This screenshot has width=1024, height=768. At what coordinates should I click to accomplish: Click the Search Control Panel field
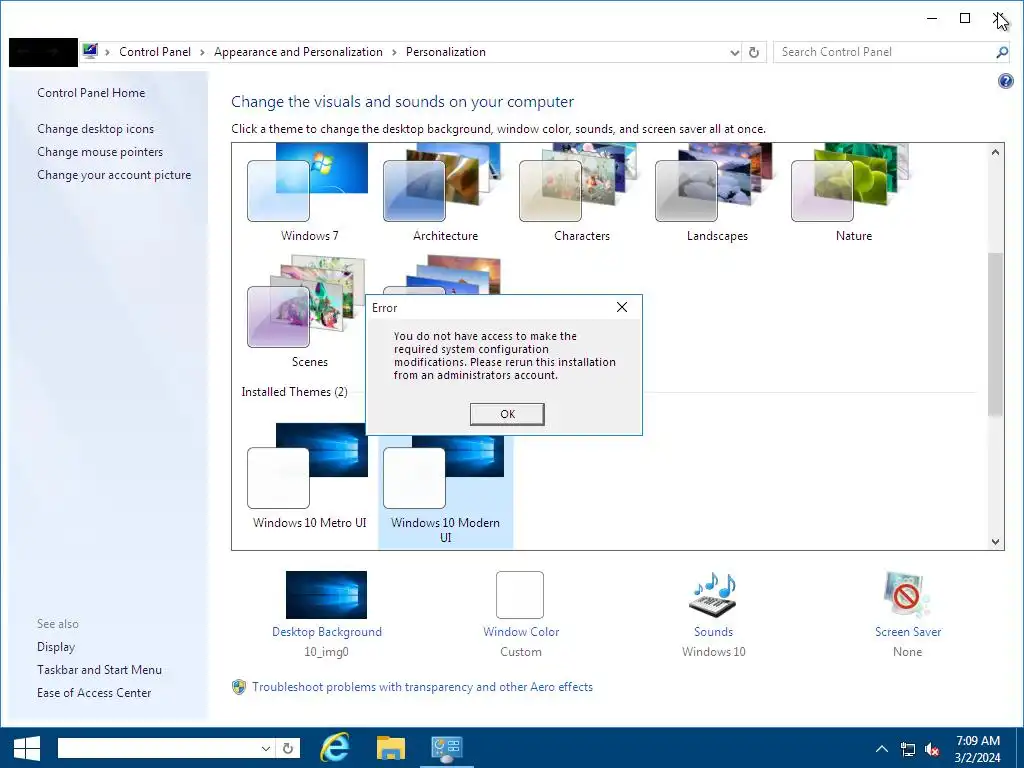coord(885,52)
